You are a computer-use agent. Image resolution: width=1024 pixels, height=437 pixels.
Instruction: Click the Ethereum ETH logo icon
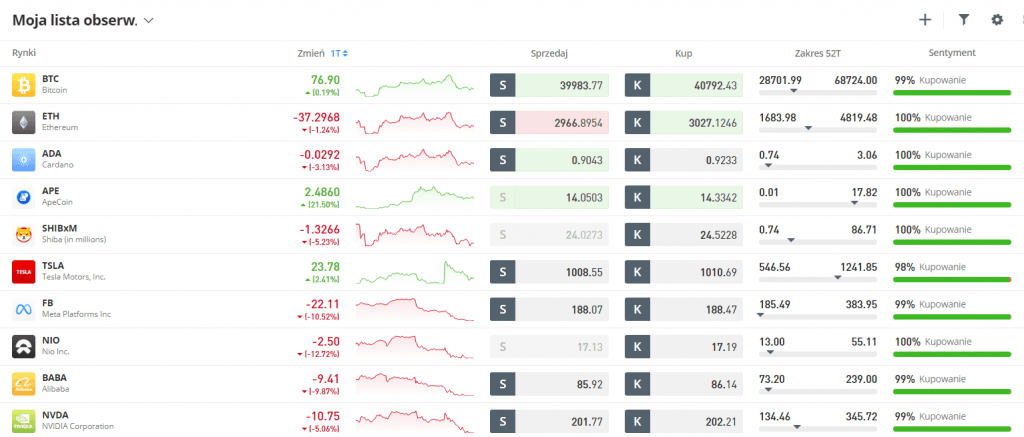(24, 123)
